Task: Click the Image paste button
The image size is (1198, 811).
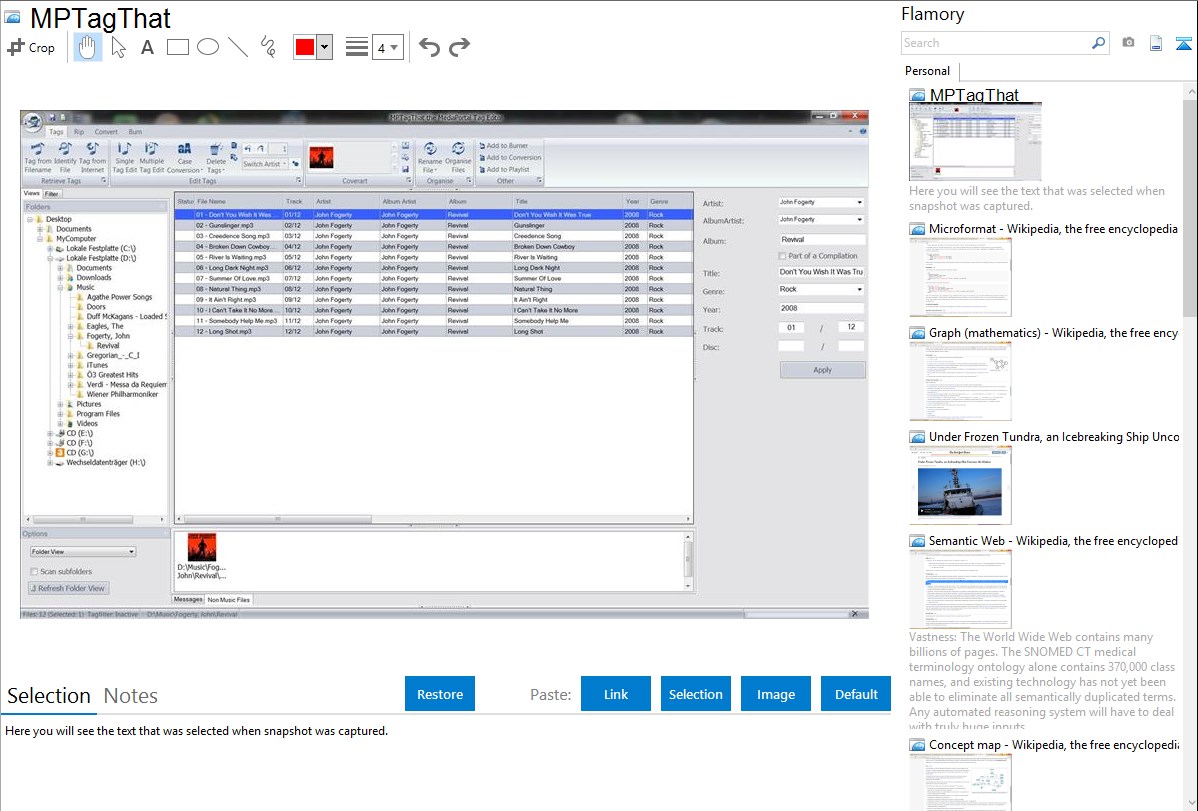Action: coord(775,694)
